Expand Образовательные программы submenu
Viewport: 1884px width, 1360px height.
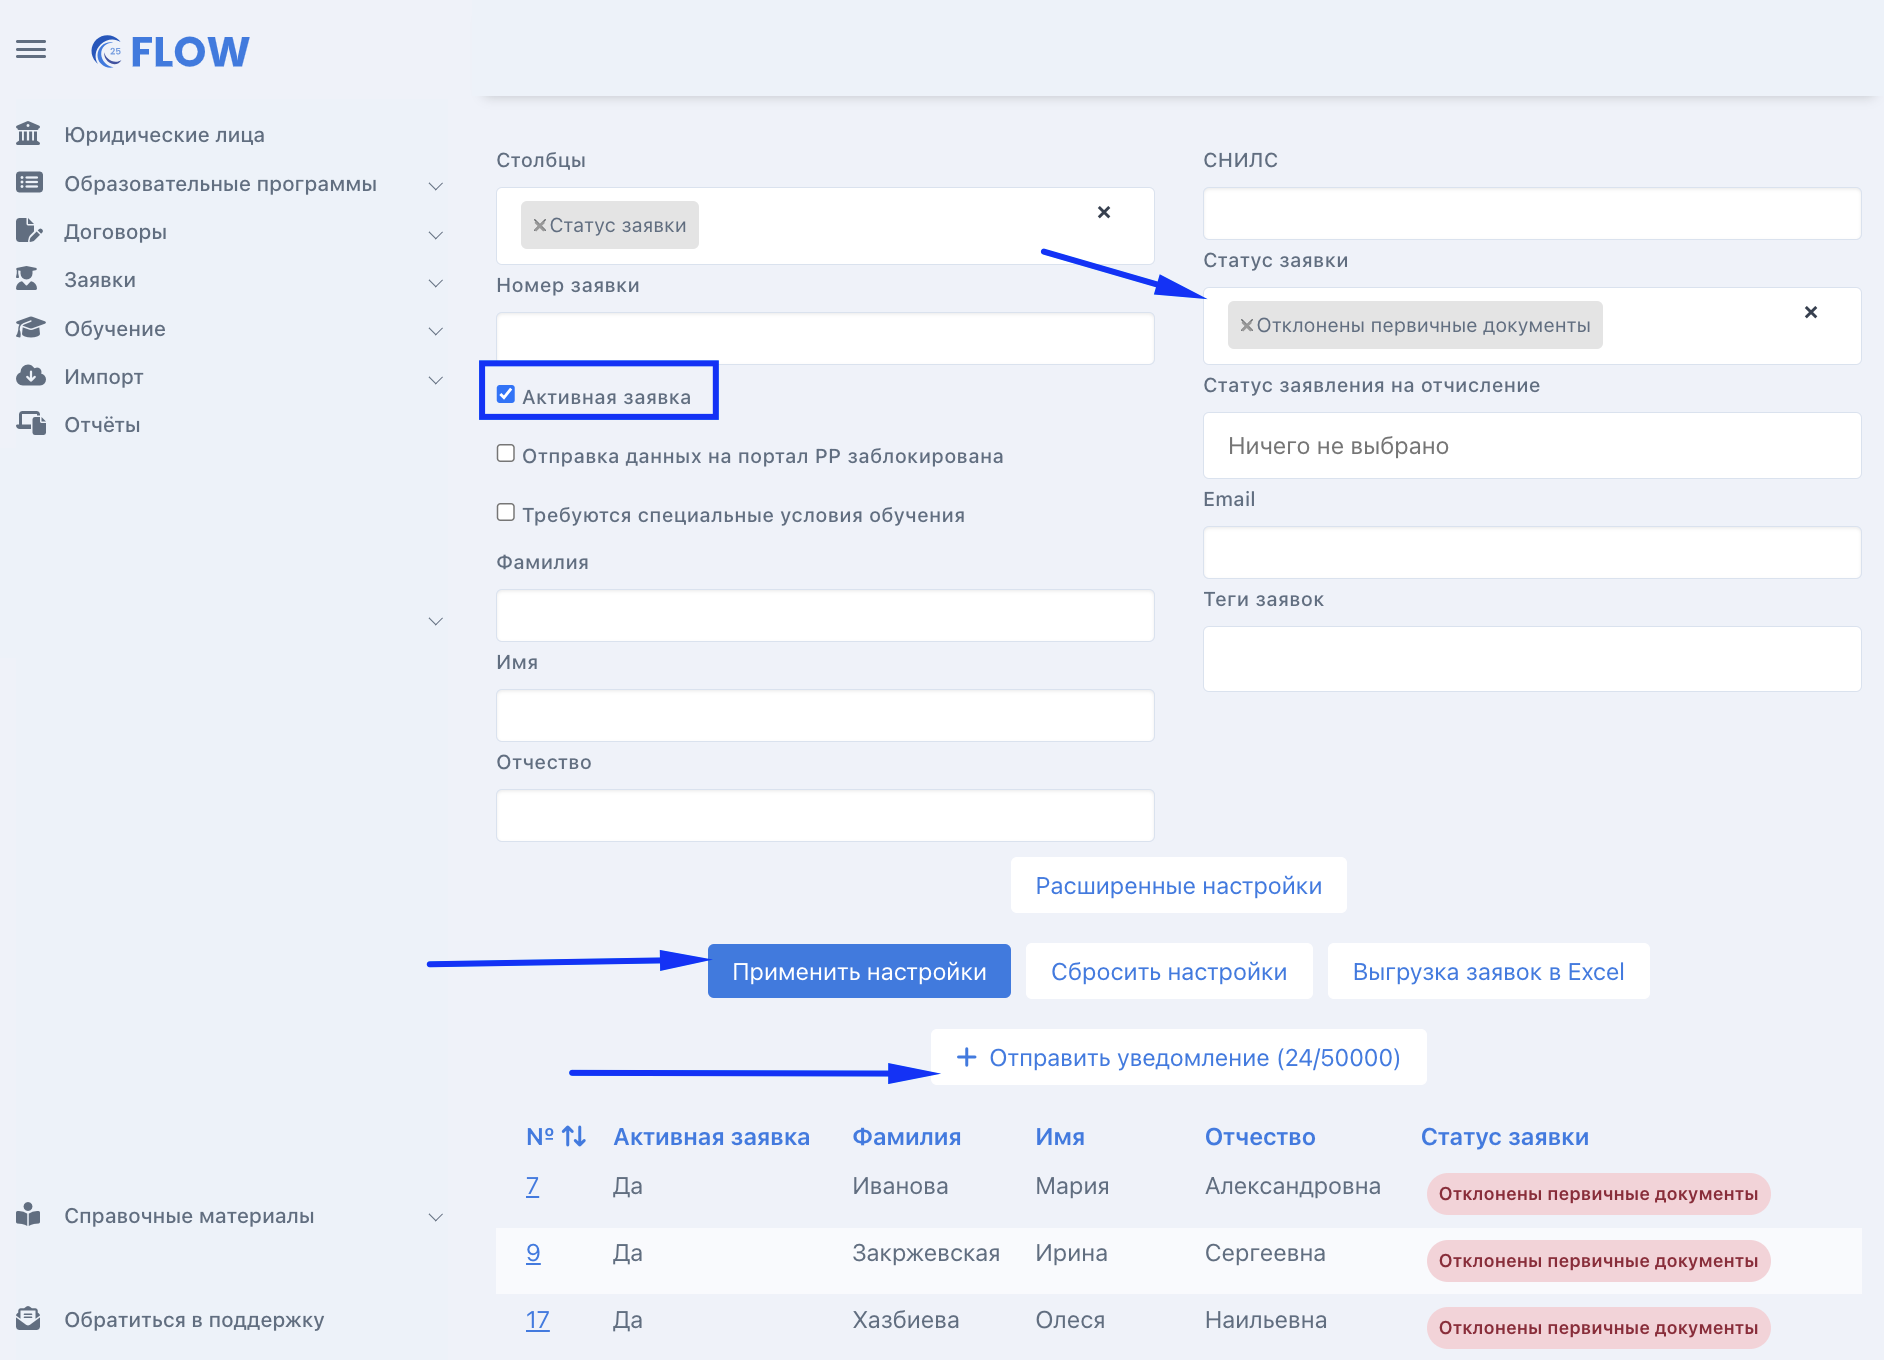coord(436,186)
